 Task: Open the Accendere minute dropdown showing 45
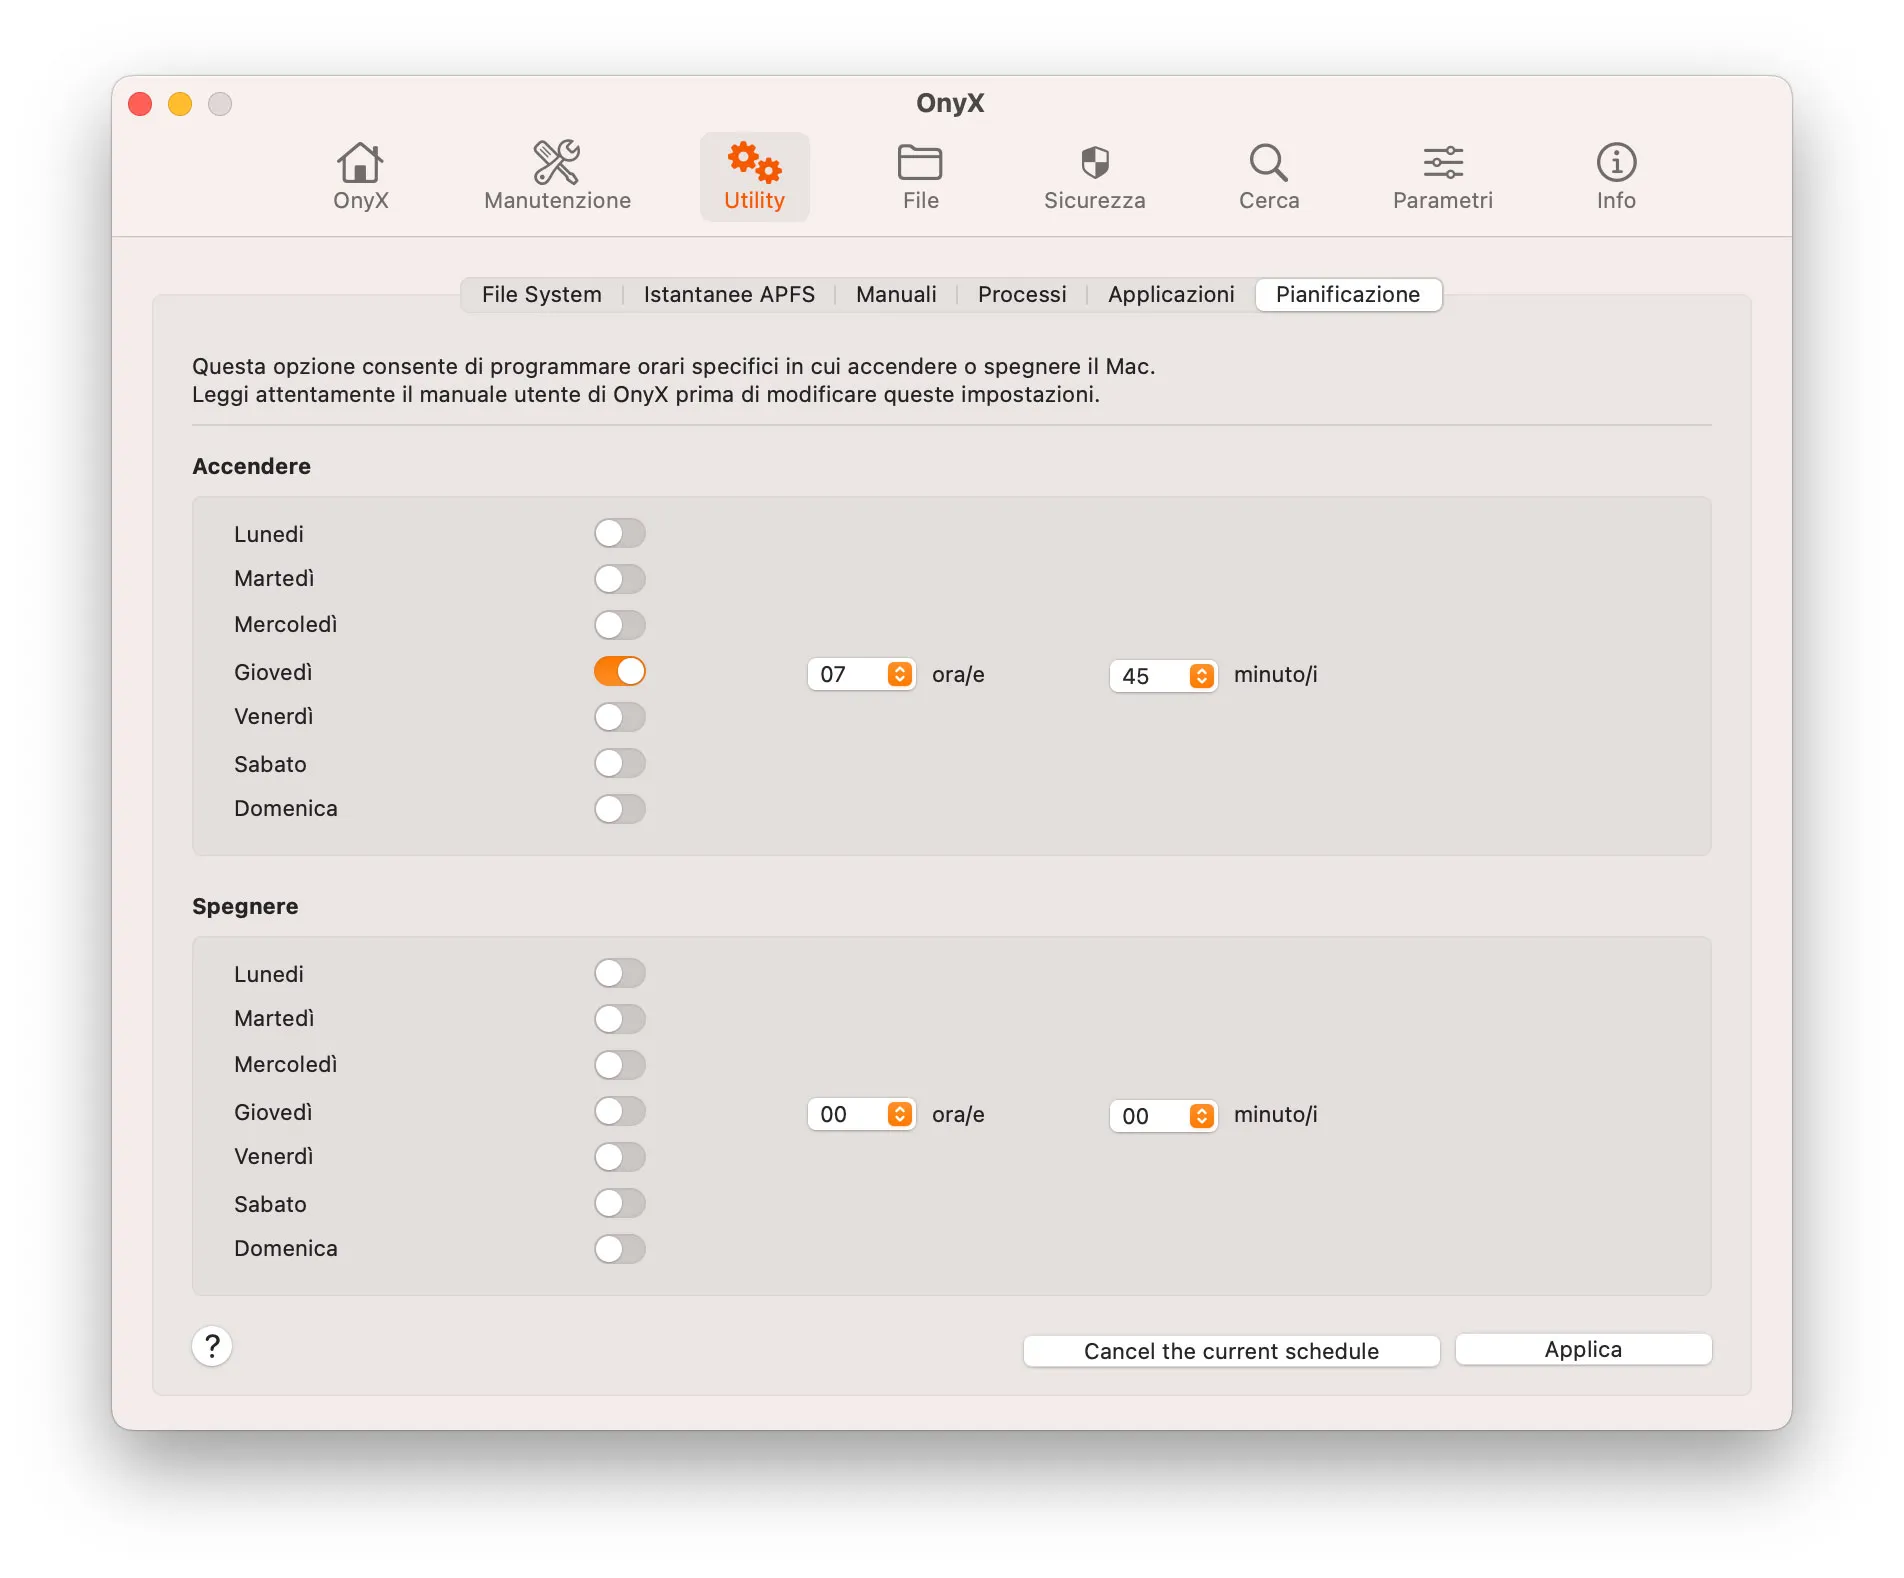(x=1163, y=676)
